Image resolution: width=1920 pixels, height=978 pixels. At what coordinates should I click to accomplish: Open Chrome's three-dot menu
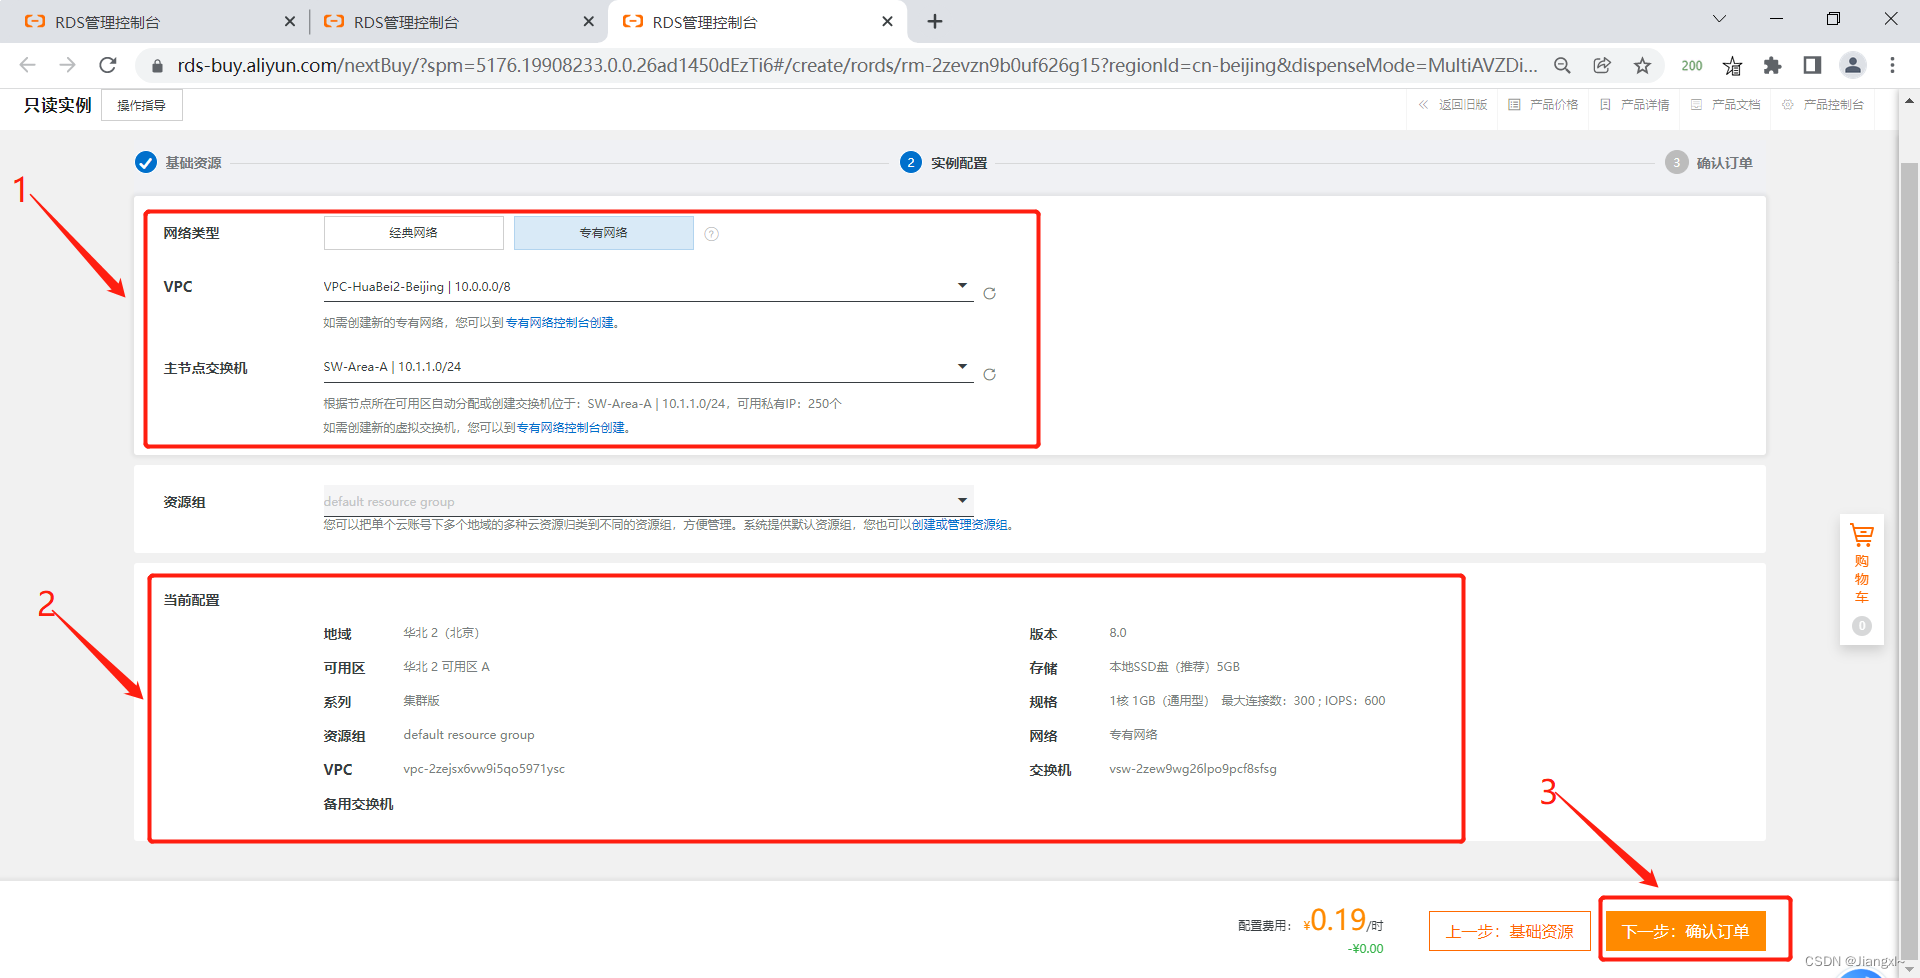pyautogui.click(x=1892, y=65)
